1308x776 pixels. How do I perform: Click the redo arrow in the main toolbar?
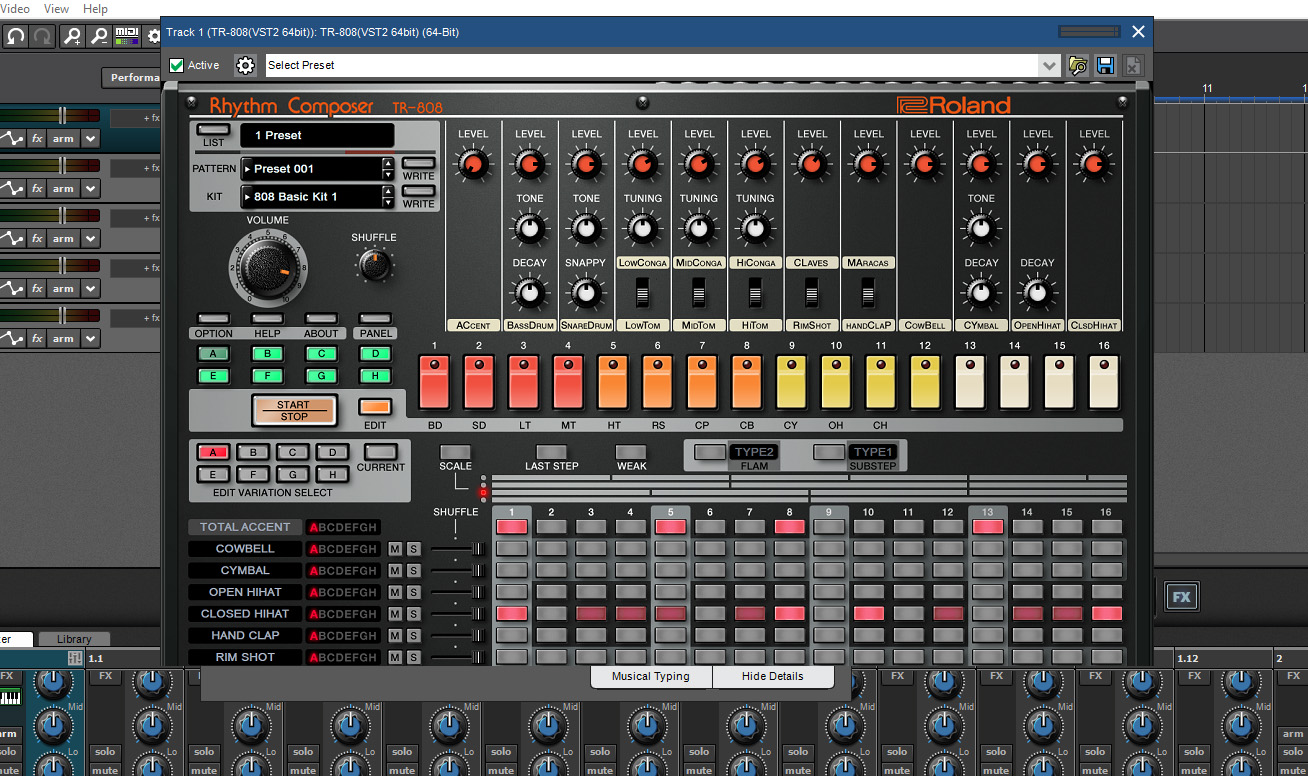point(43,36)
